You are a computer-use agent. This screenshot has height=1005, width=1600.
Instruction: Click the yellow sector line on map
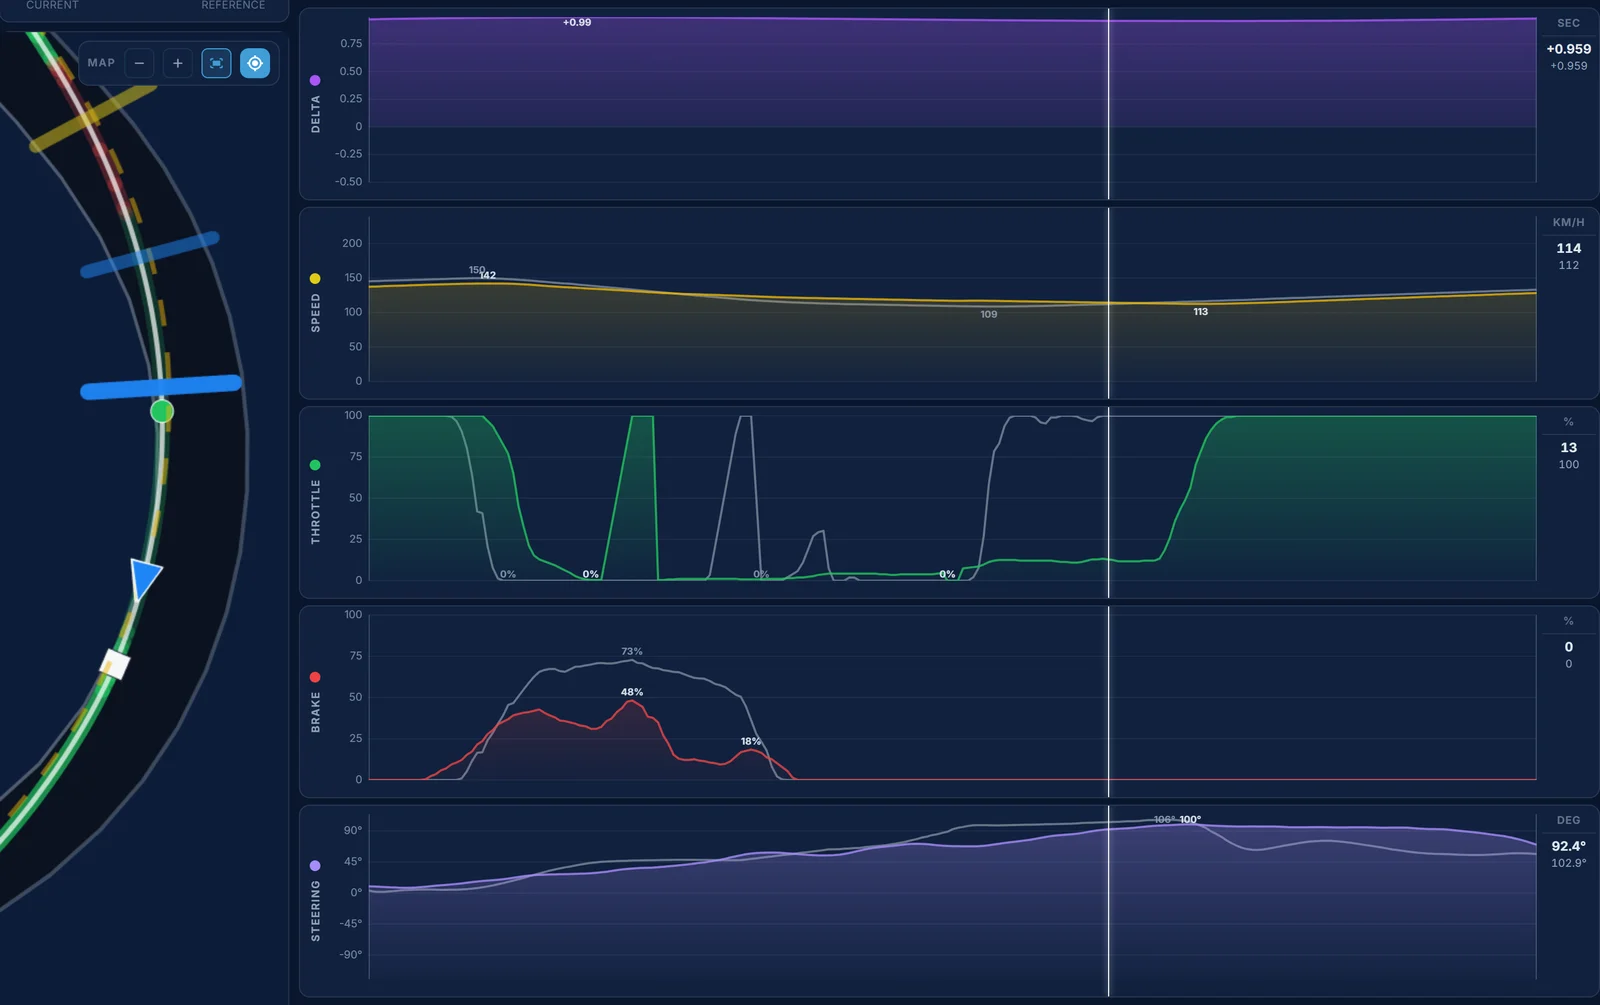point(92,118)
